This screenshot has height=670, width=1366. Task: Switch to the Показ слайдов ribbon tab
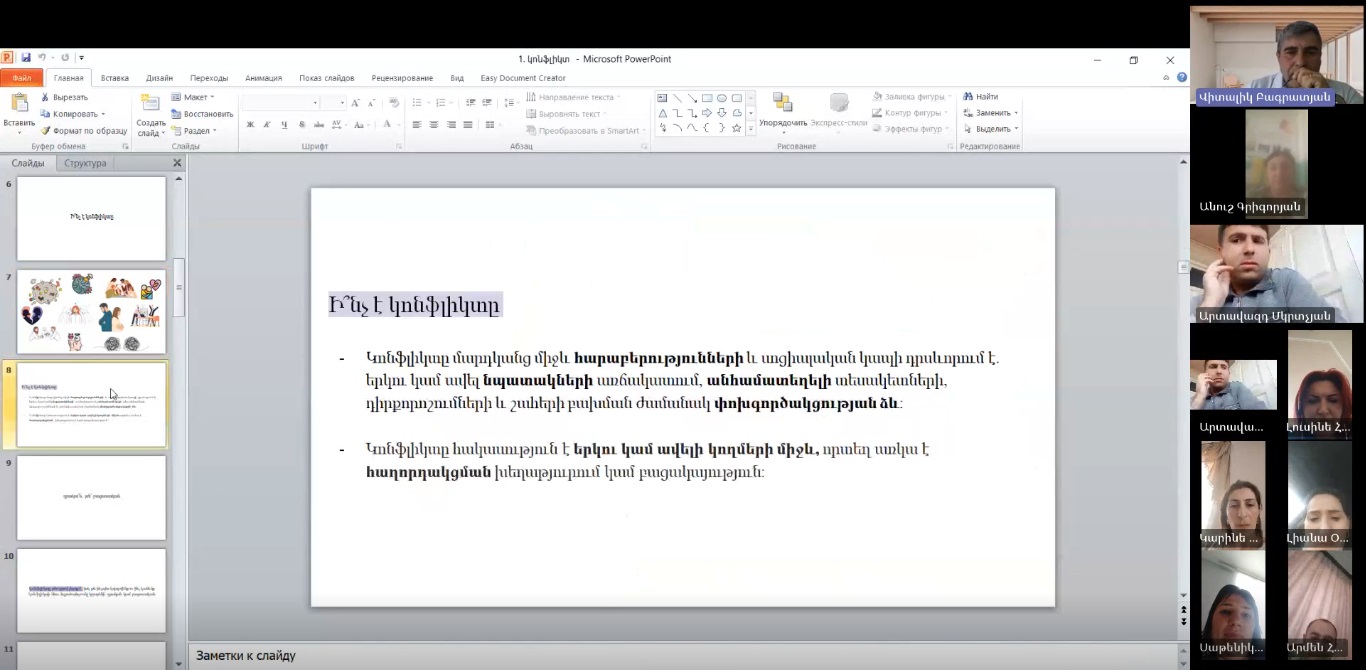click(327, 78)
